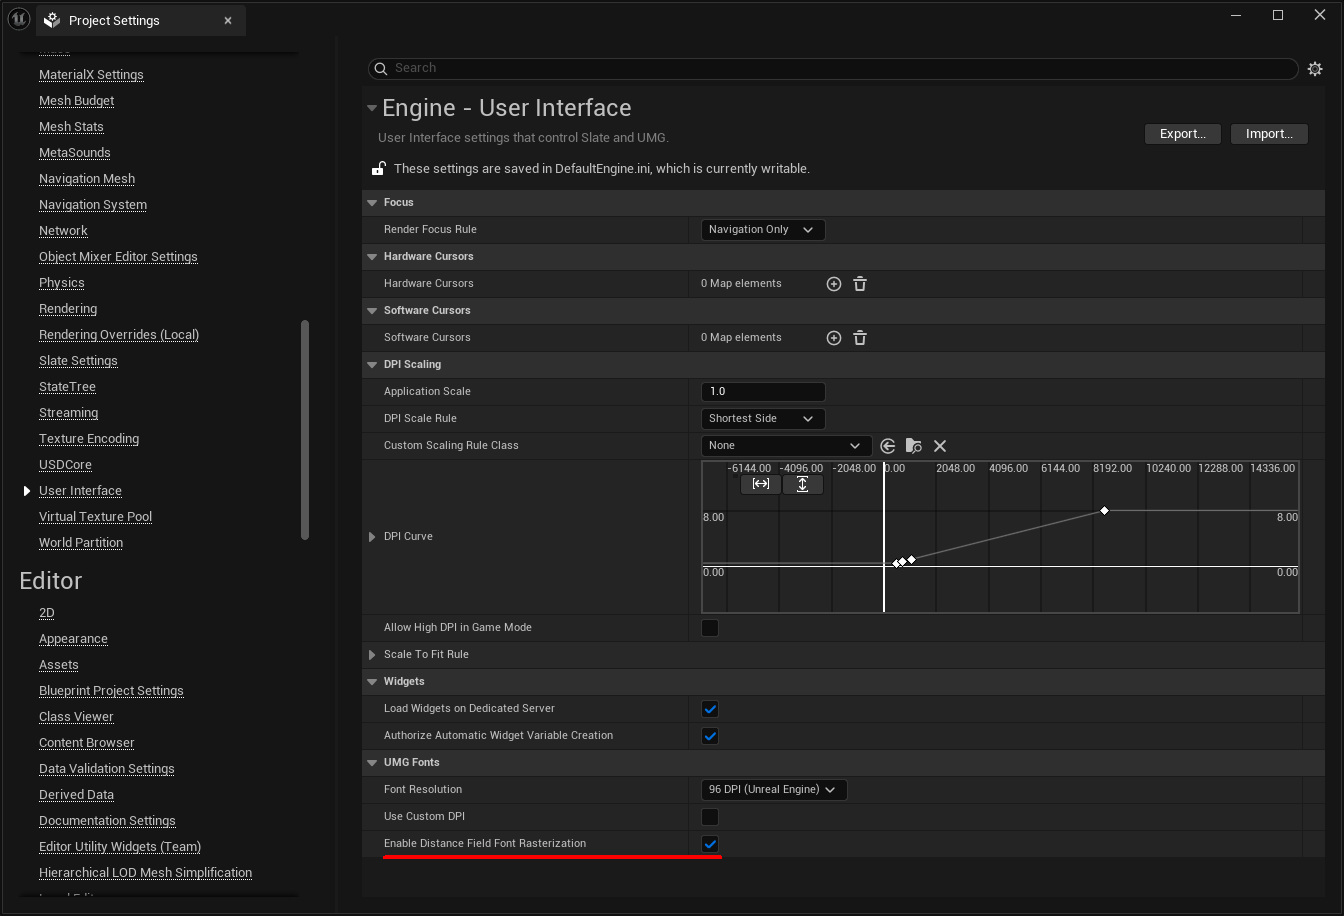Screen dimensions: 1344x916
Task: Click the Import... button
Action: pos(1269,134)
